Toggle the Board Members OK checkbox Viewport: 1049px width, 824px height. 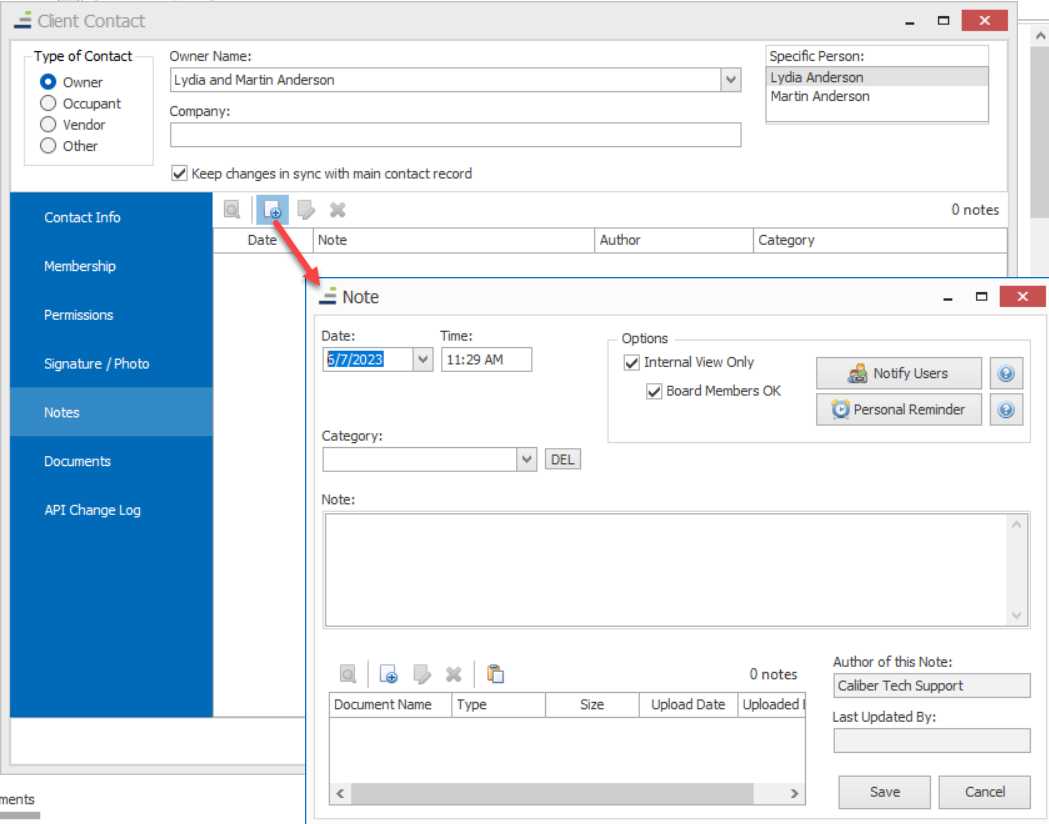(x=655, y=391)
